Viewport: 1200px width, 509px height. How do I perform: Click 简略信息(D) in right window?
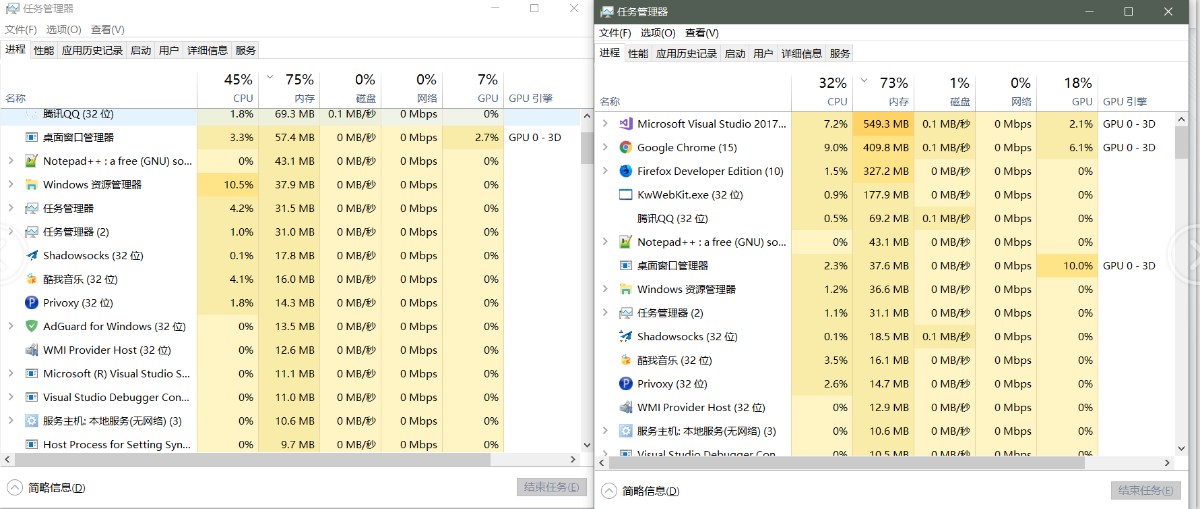651,491
